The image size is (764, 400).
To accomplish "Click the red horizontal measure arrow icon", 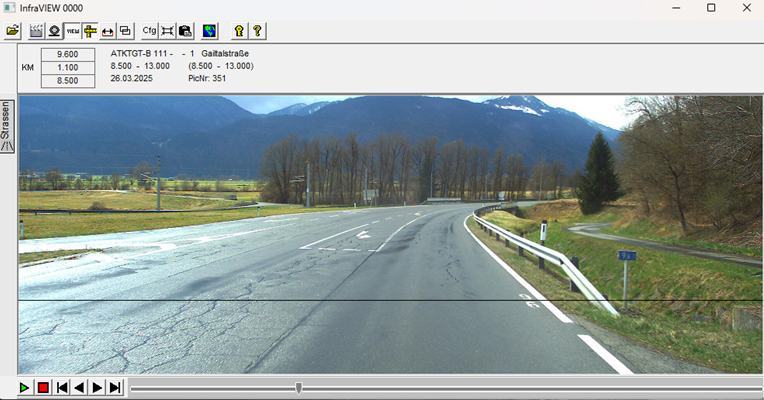I will (x=108, y=31).
